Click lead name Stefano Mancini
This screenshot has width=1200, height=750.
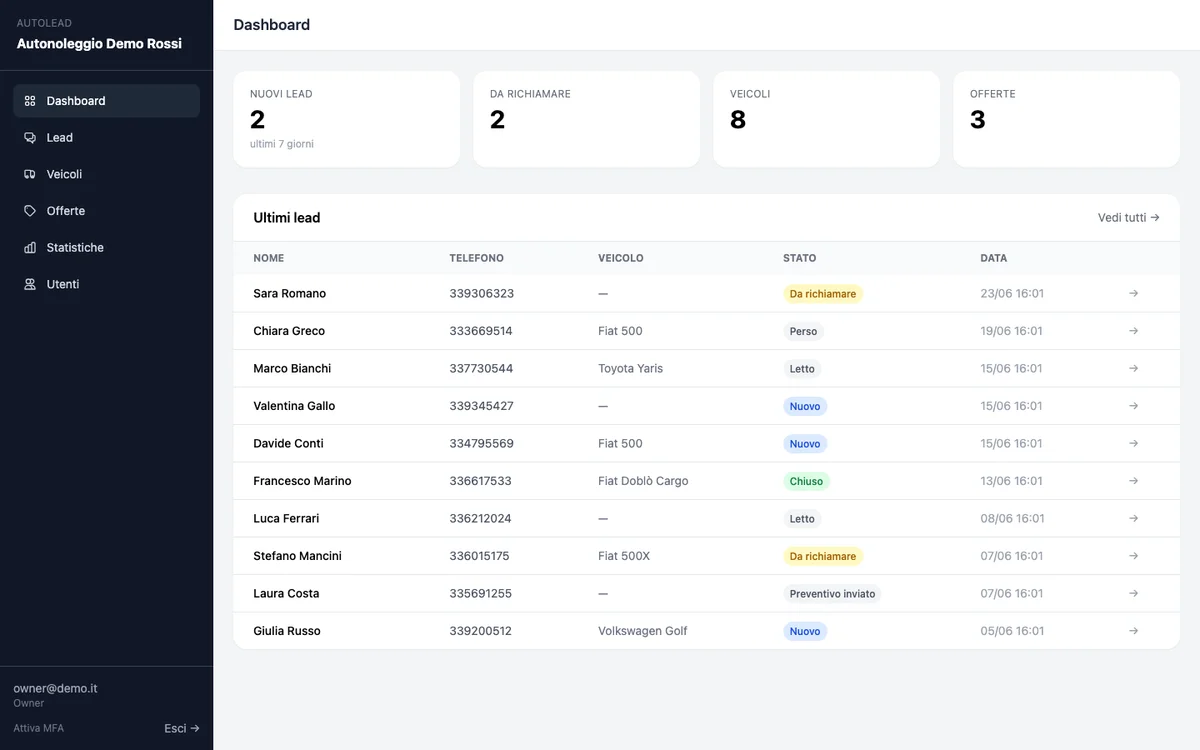click(297, 556)
